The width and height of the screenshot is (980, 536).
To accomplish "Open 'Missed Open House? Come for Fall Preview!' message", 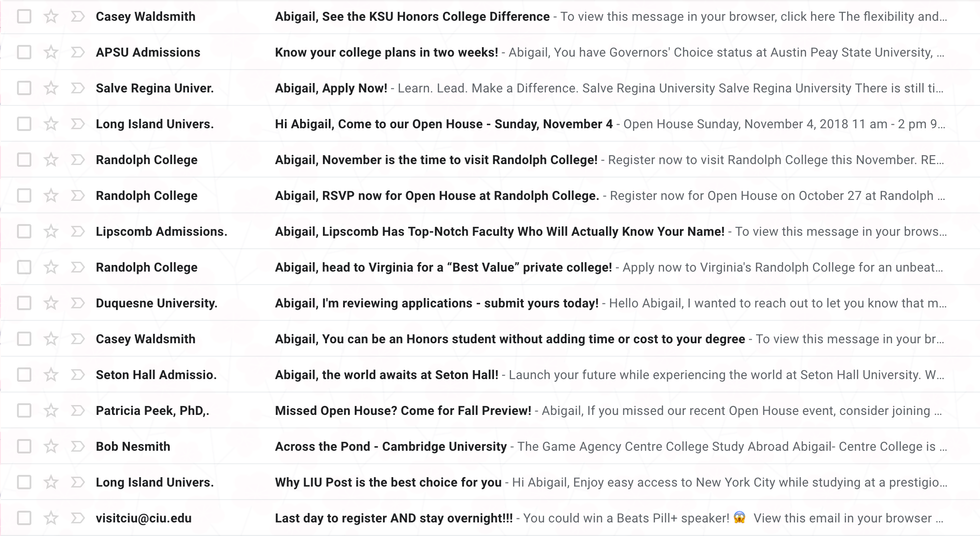I will coord(403,410).
